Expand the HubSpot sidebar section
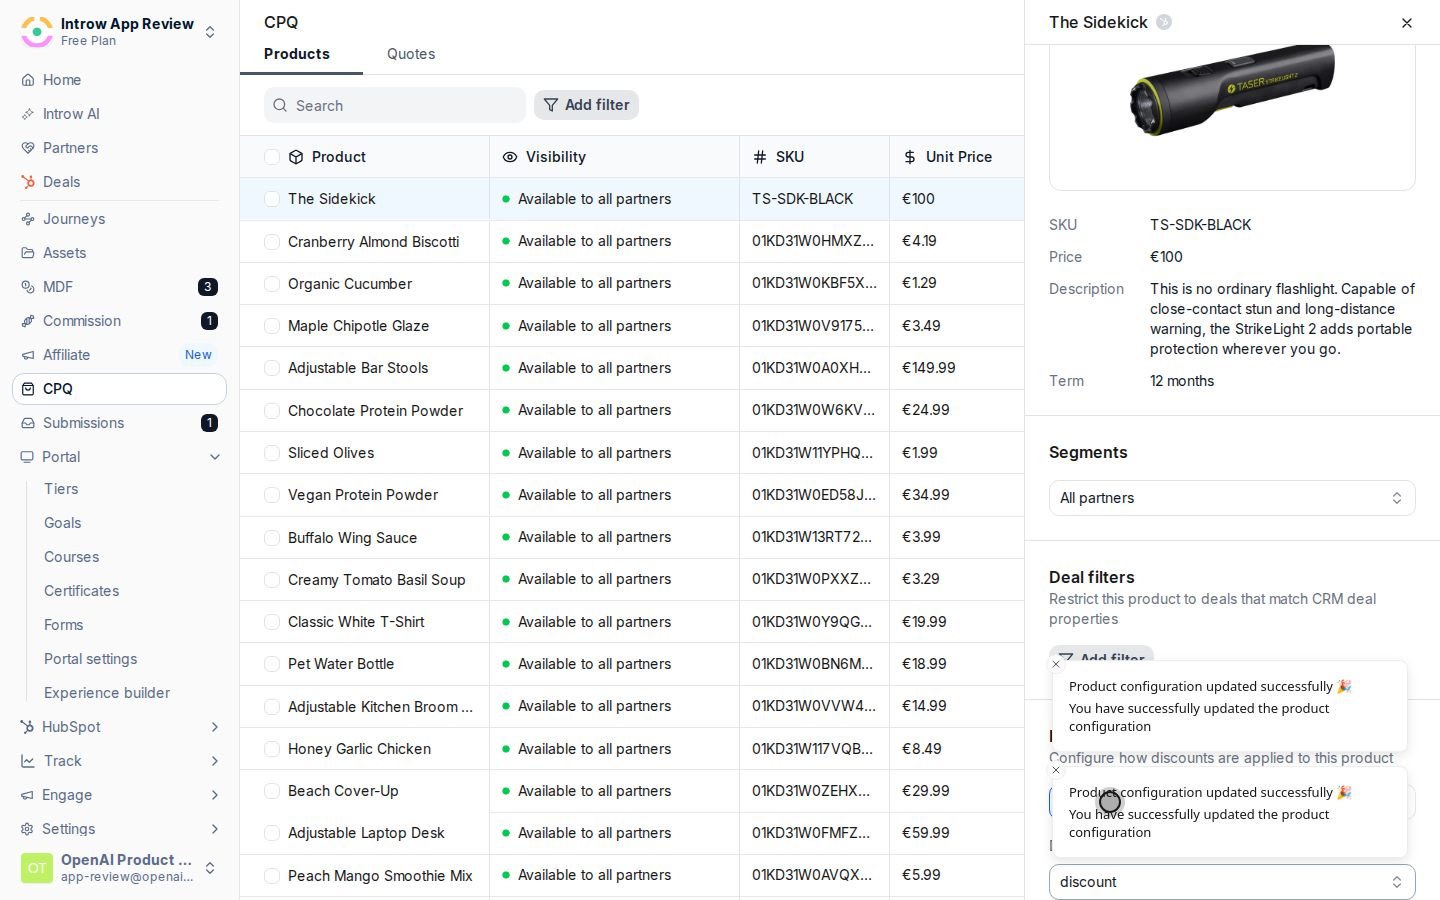The height and width of the screenshot is (900, 1440). pos(215,727)
